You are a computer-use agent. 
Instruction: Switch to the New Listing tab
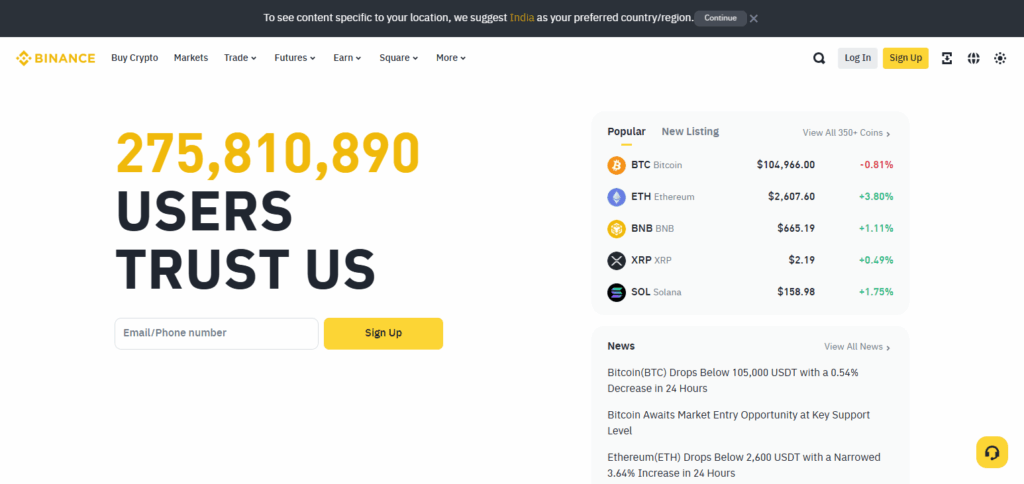(x=690, y=132)
